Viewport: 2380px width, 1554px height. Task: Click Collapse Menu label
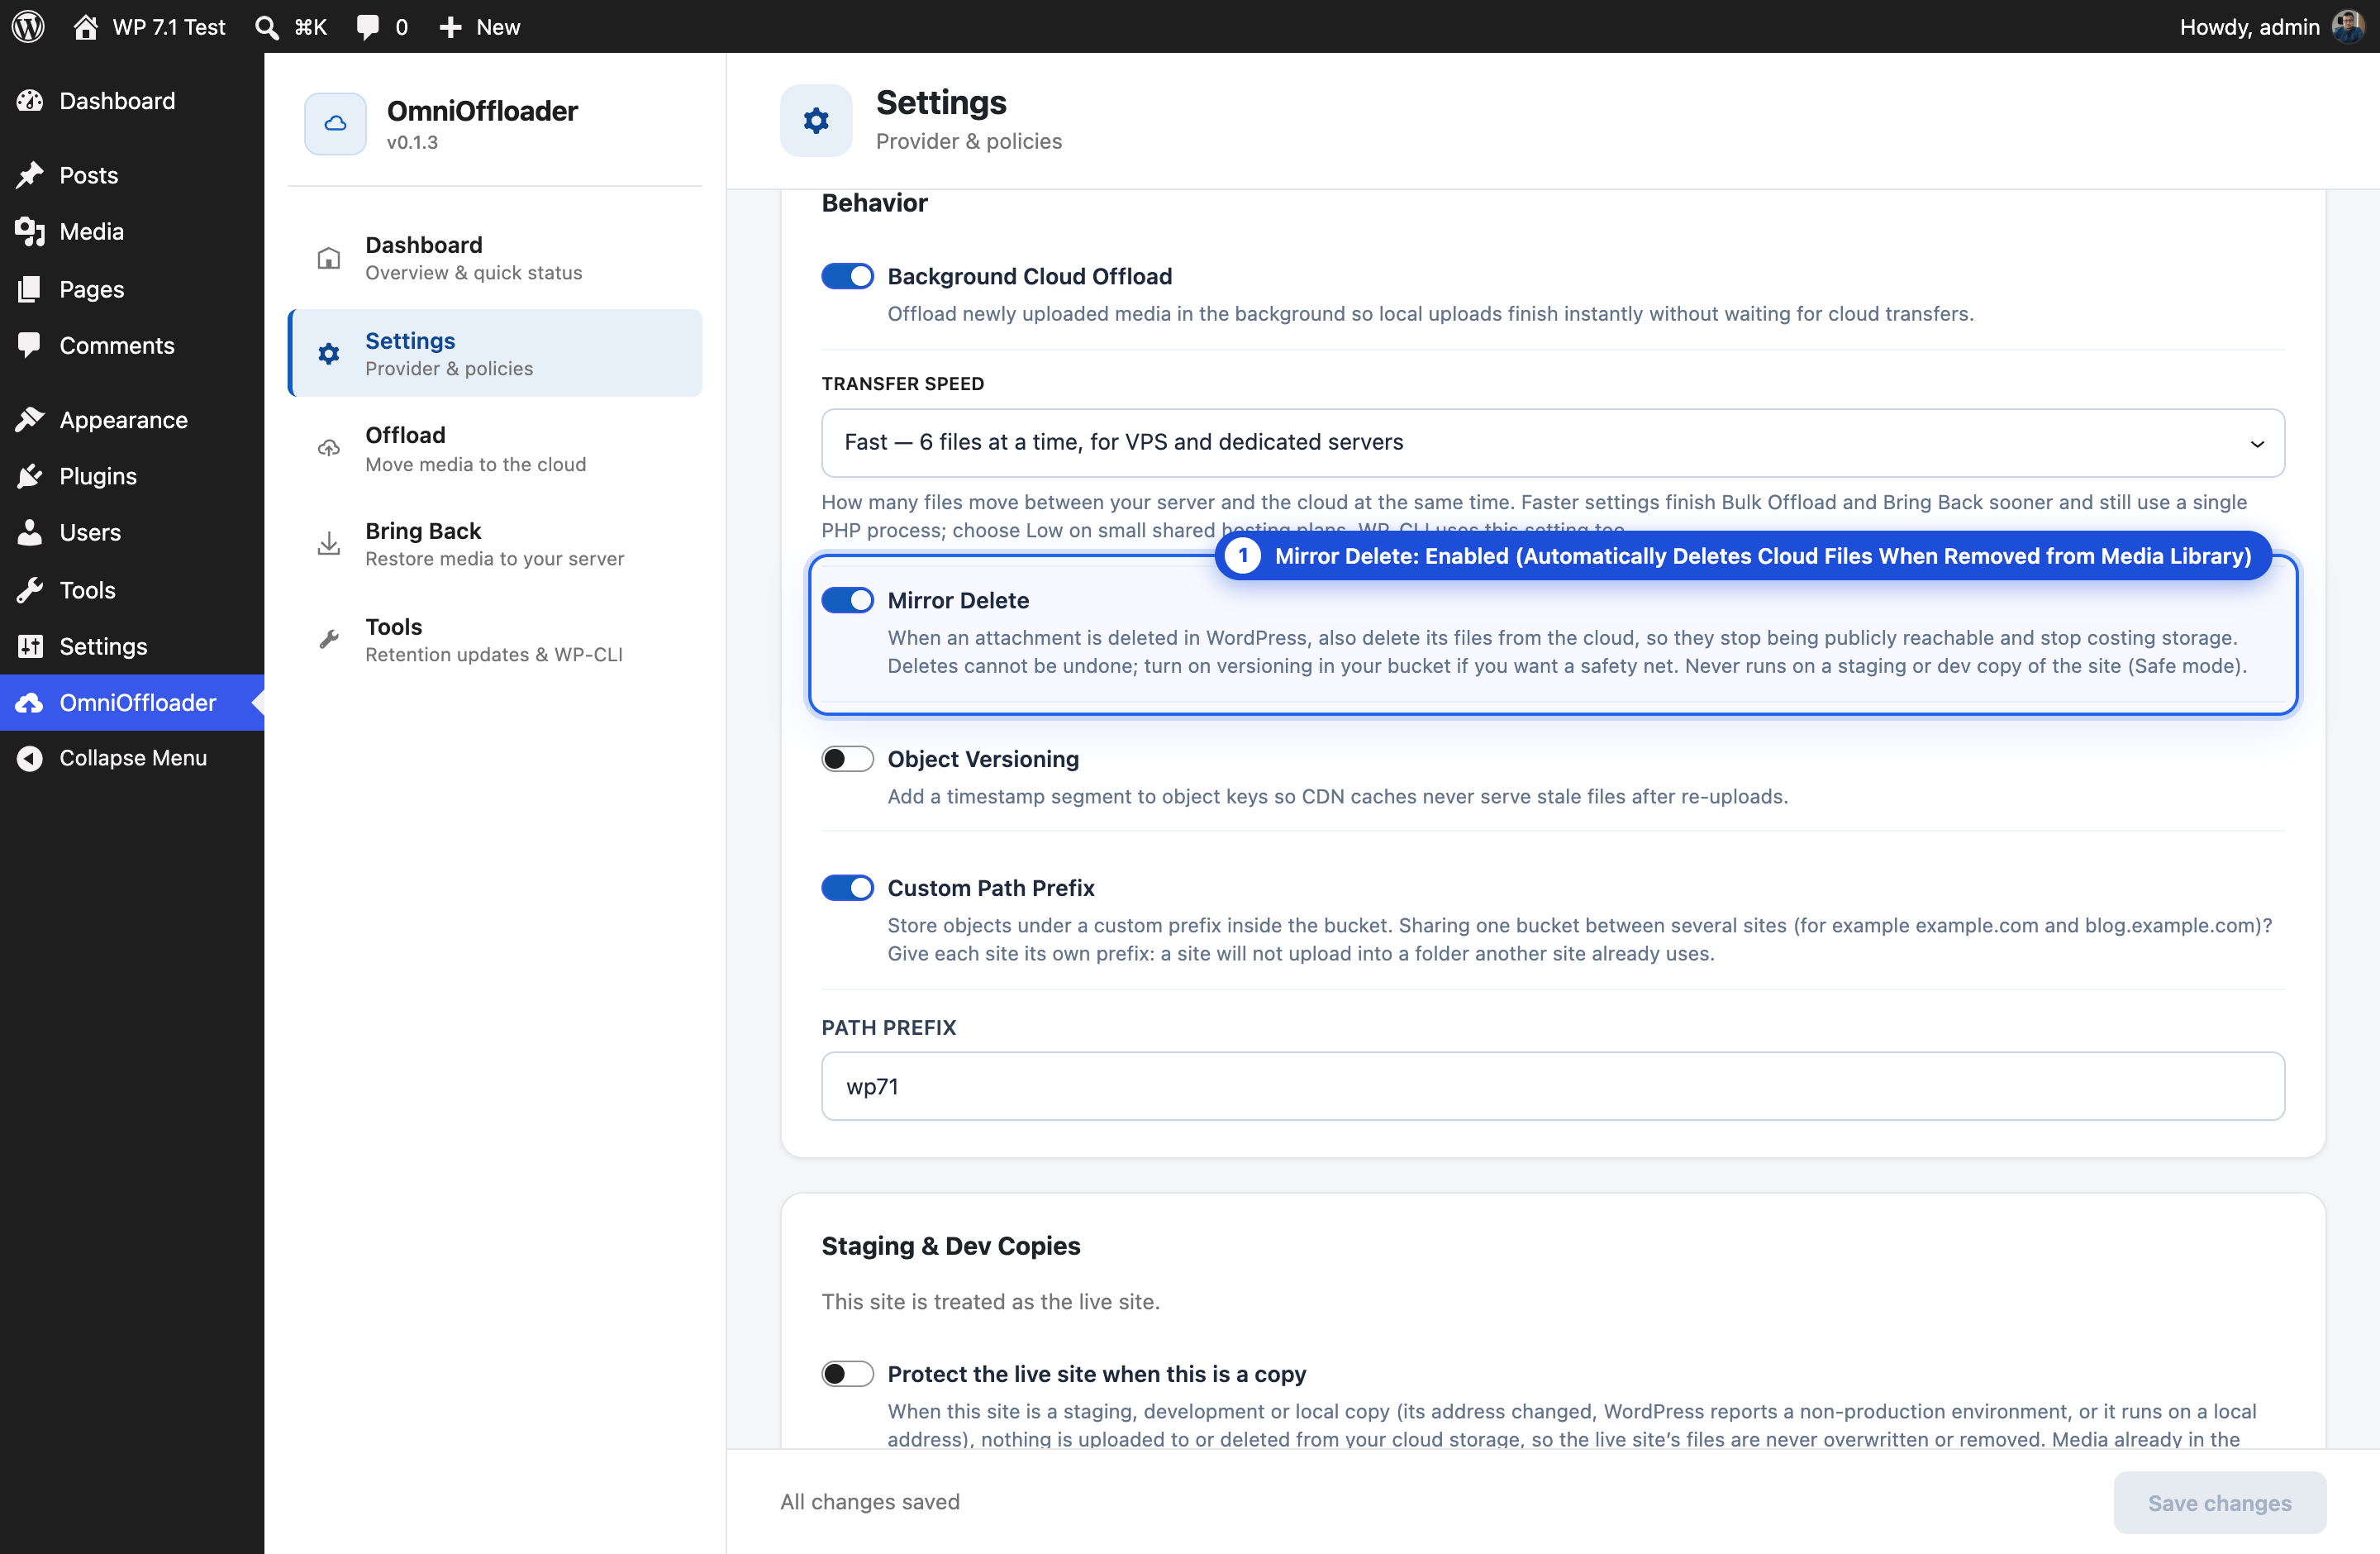tap(133, 758)
